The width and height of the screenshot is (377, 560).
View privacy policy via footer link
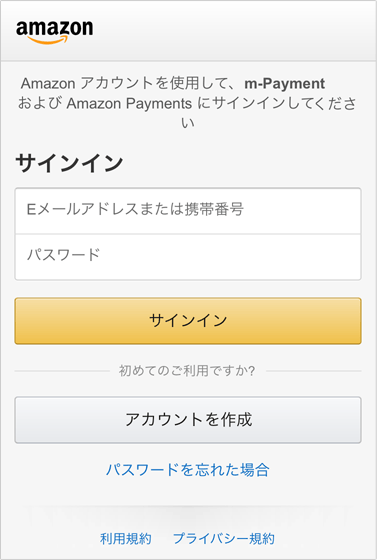click(224, 539)
